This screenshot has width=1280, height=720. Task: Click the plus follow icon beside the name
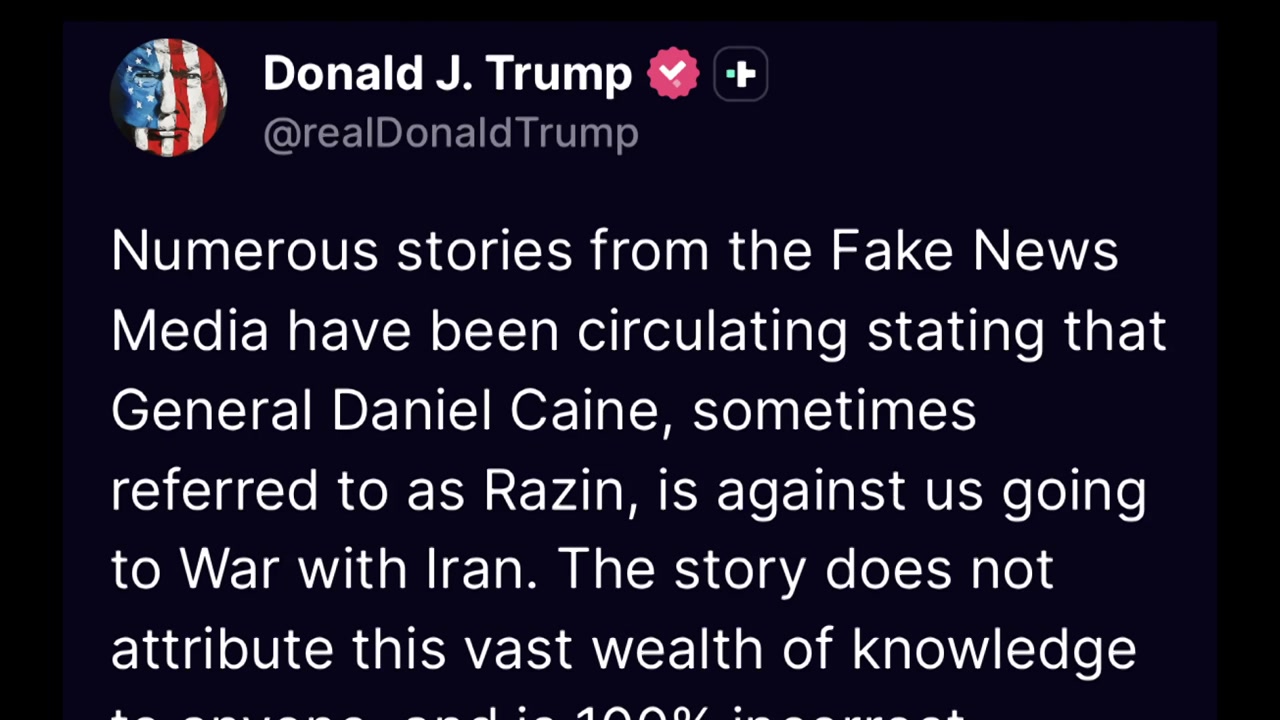pyautogui.click(x=740, y=74)
